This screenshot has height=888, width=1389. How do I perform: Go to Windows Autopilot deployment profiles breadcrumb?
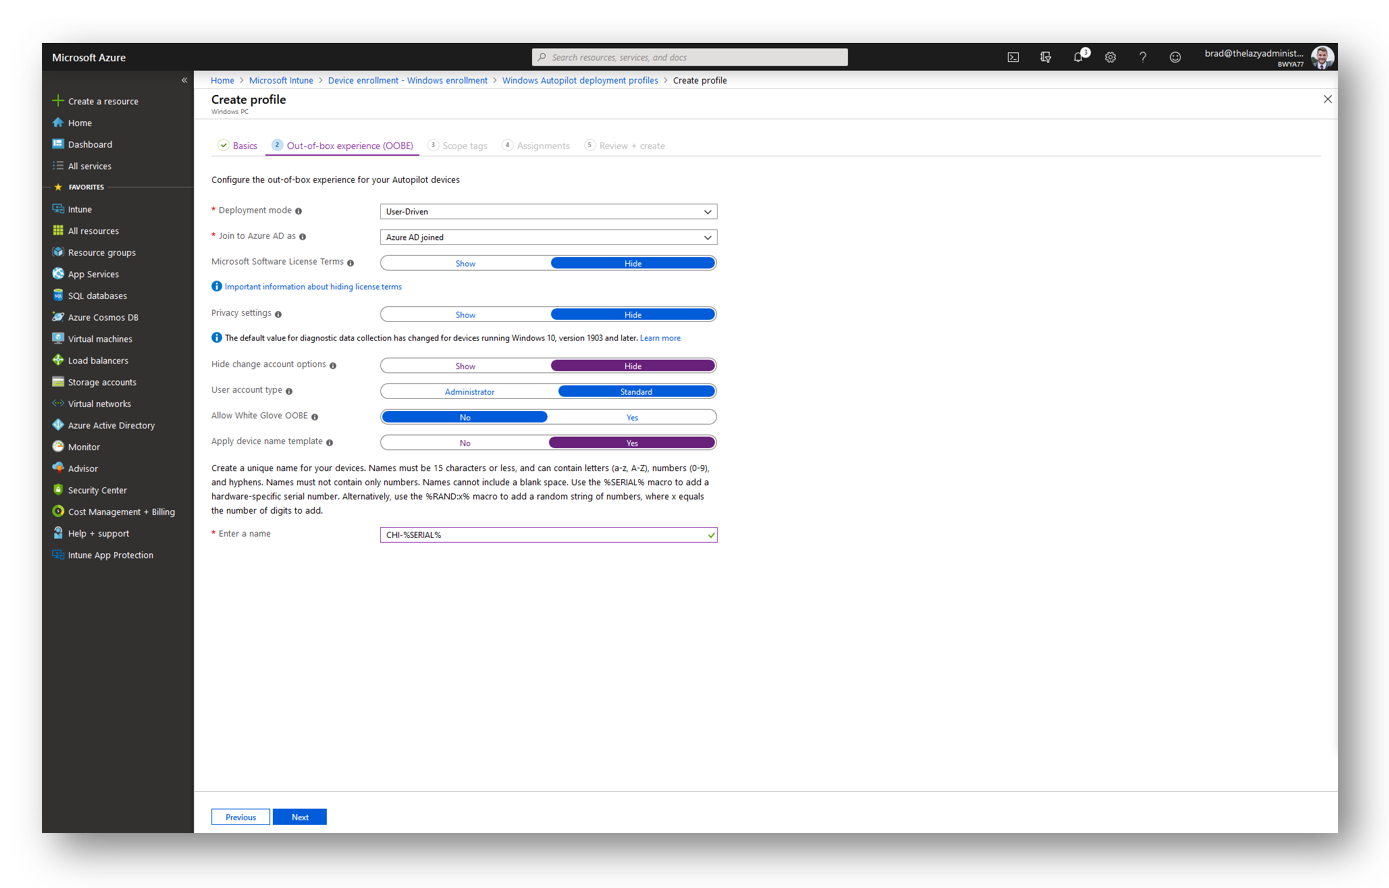(x=580, y=80)
